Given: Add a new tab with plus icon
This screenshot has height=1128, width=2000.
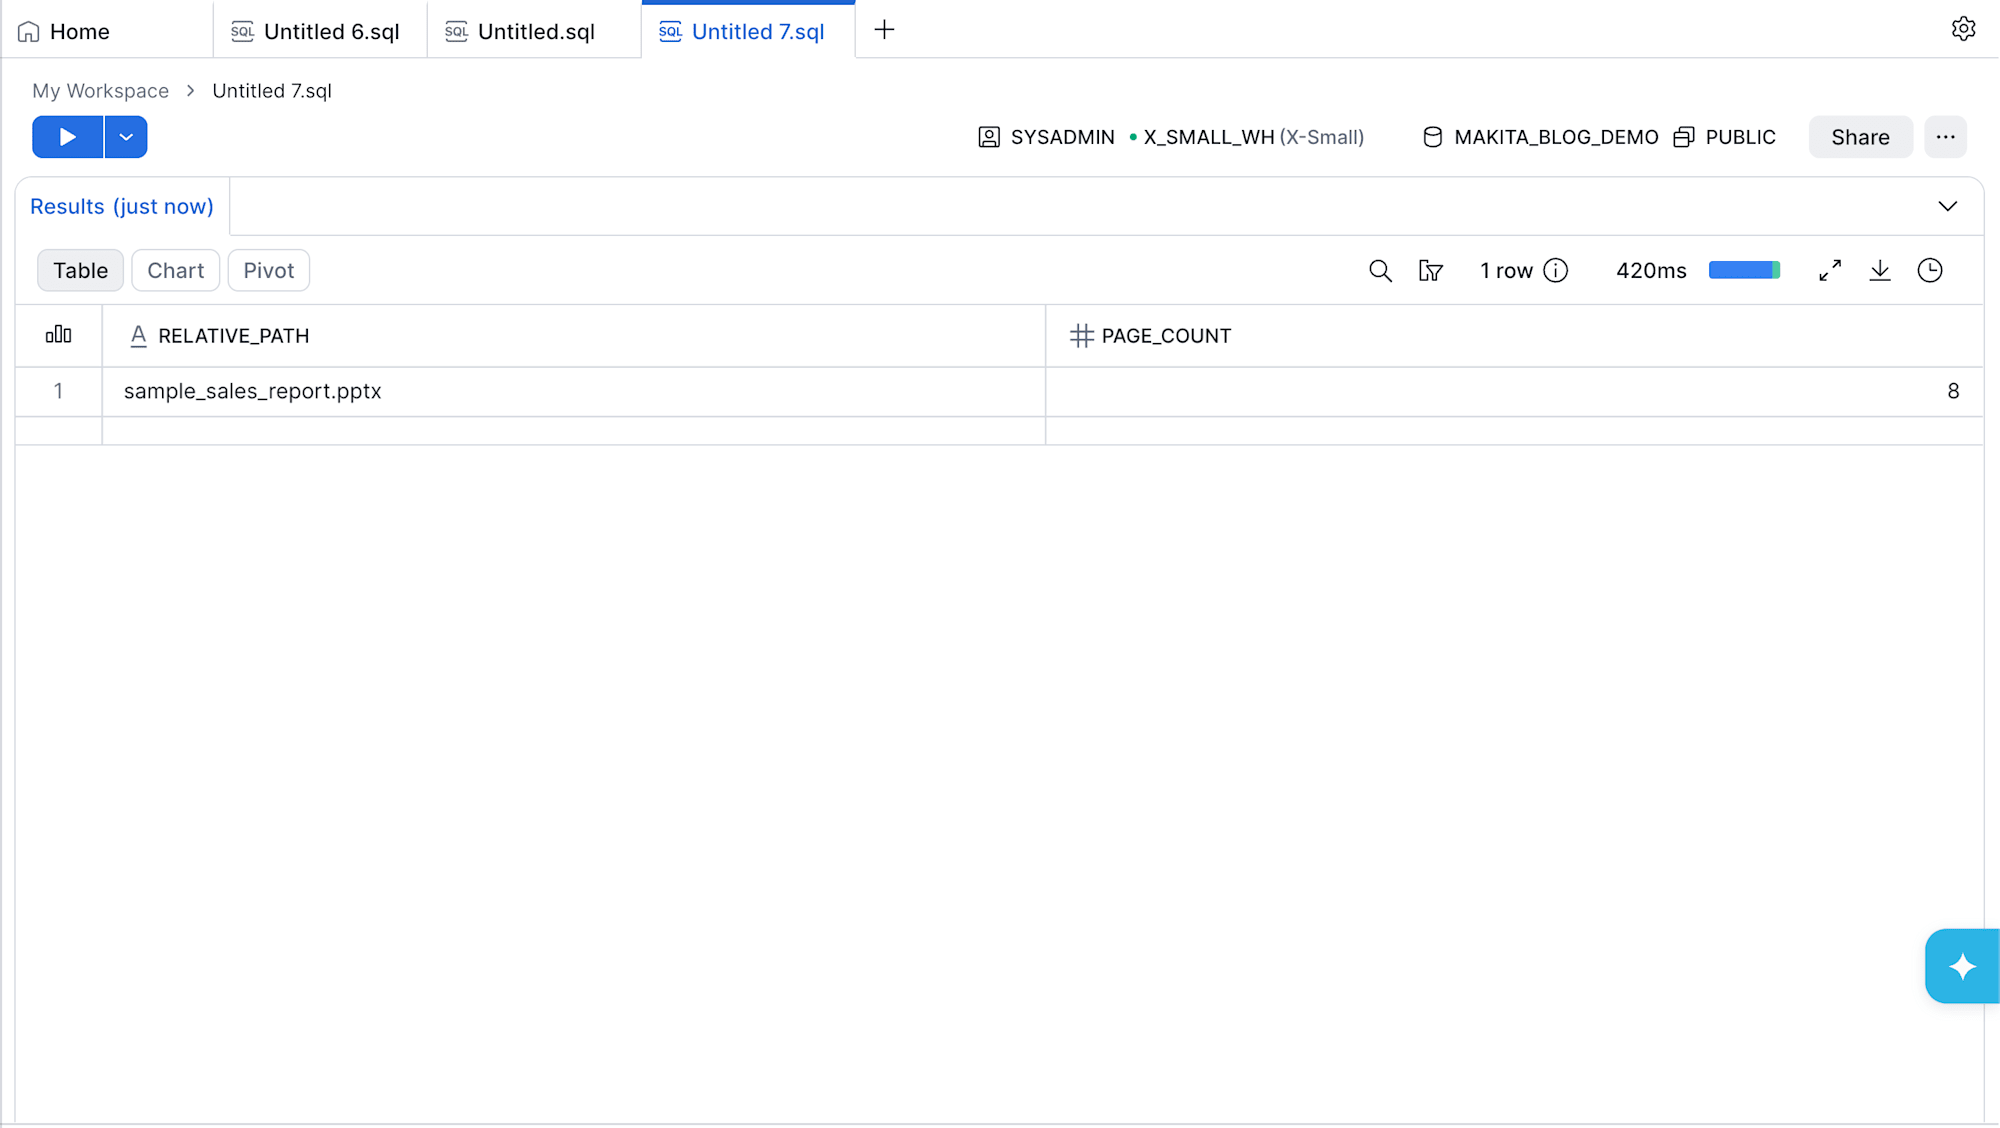Looking at the screenshot, I should [884, 30].
